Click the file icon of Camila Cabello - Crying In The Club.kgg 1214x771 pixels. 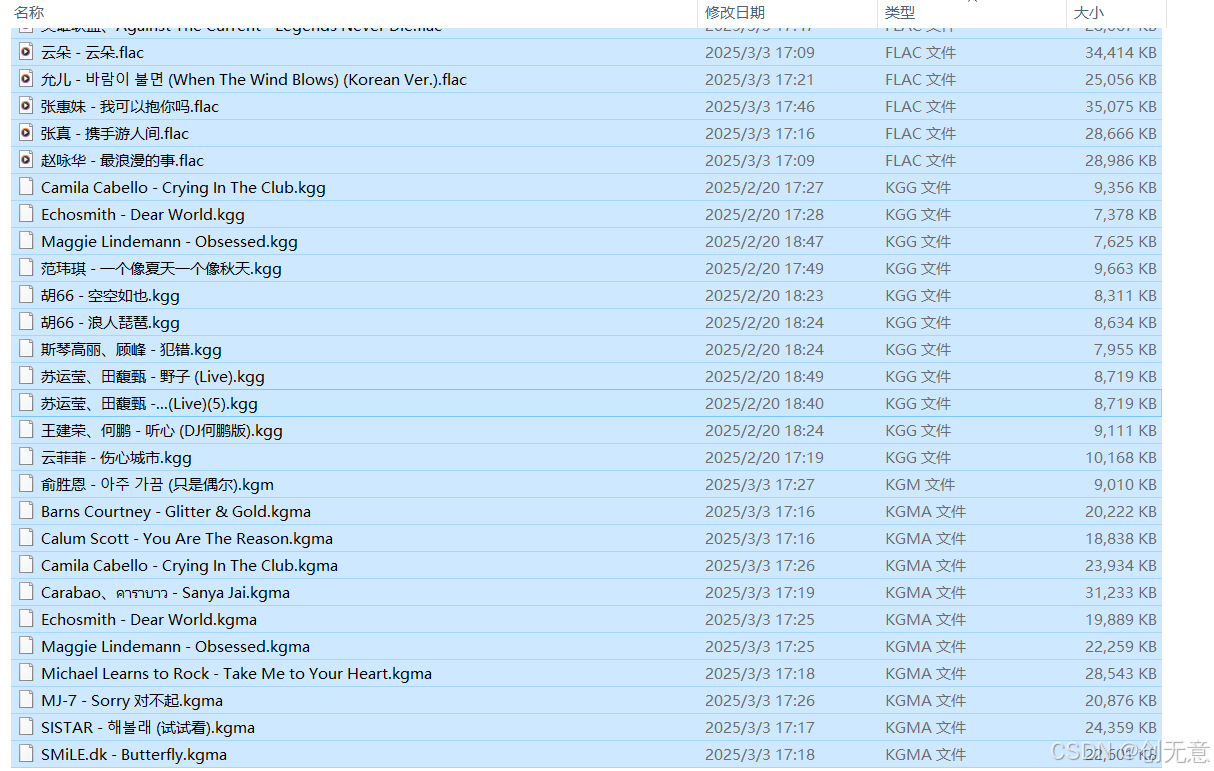click(26, 187)
